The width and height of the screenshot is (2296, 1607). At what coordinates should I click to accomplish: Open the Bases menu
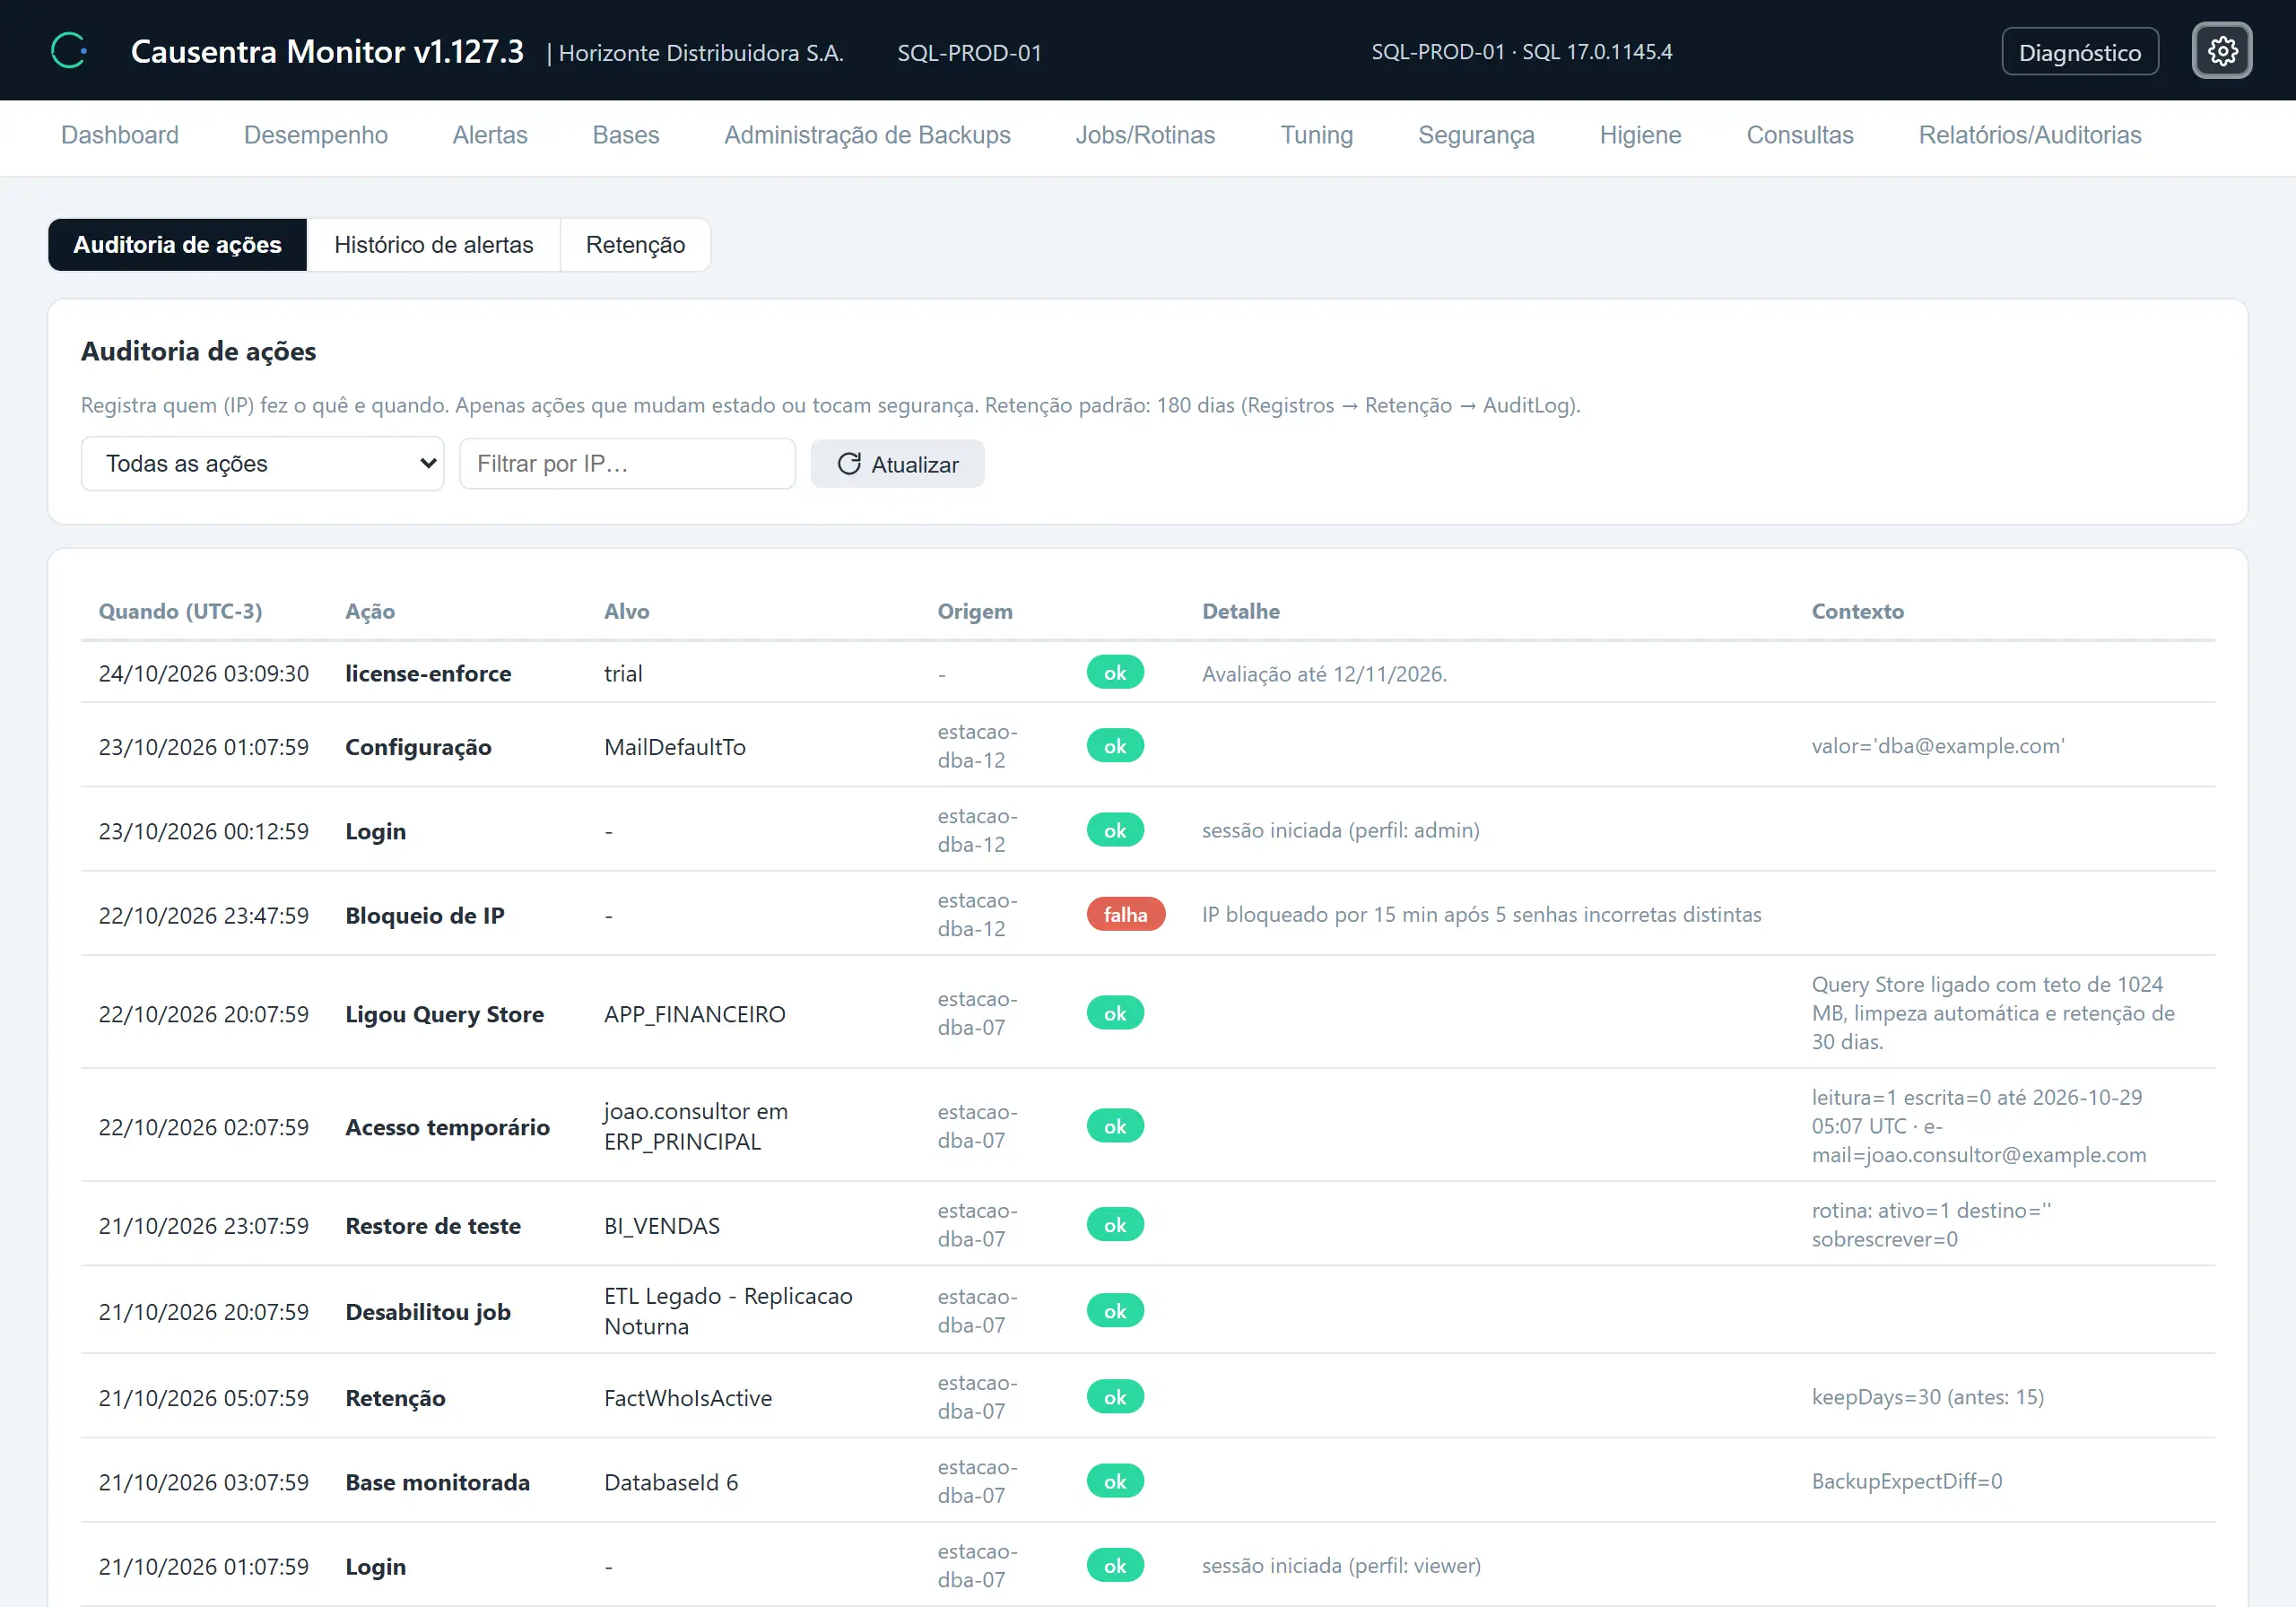[626, 135]
